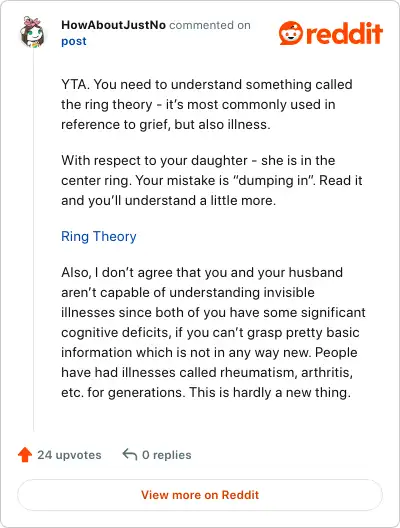
Task: Follow the blue 'post' link
Action: [74, 41]
